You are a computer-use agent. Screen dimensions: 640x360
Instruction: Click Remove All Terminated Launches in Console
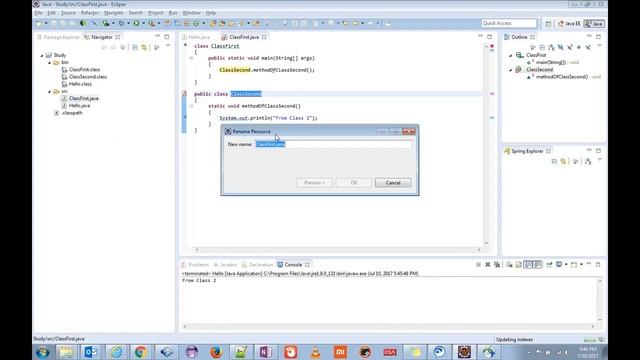(497, 264)
